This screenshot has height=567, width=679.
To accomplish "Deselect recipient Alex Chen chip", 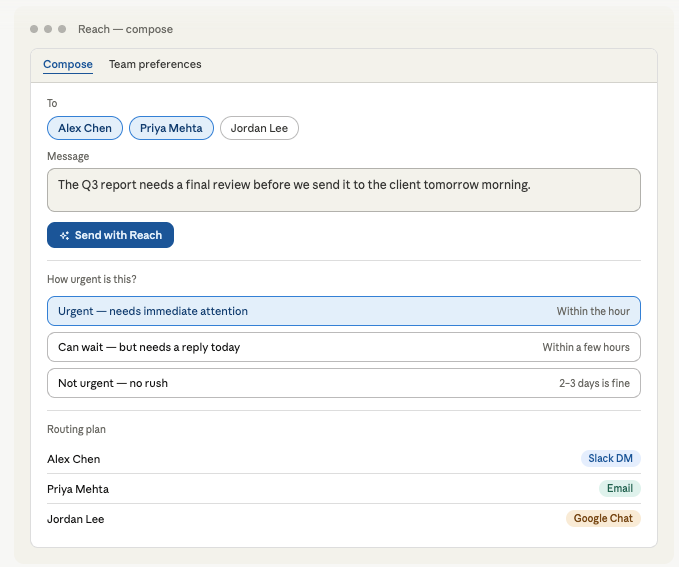I will click(x=85, y=128).
